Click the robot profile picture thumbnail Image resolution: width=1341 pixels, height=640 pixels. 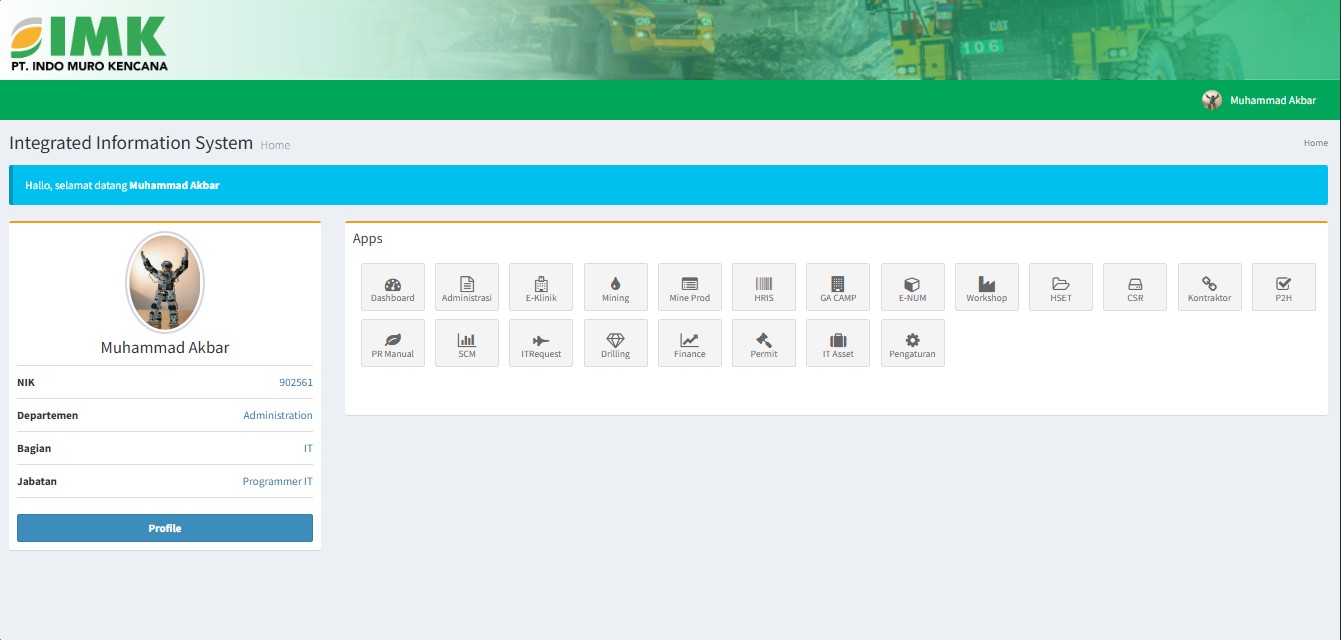pos(165,283)
